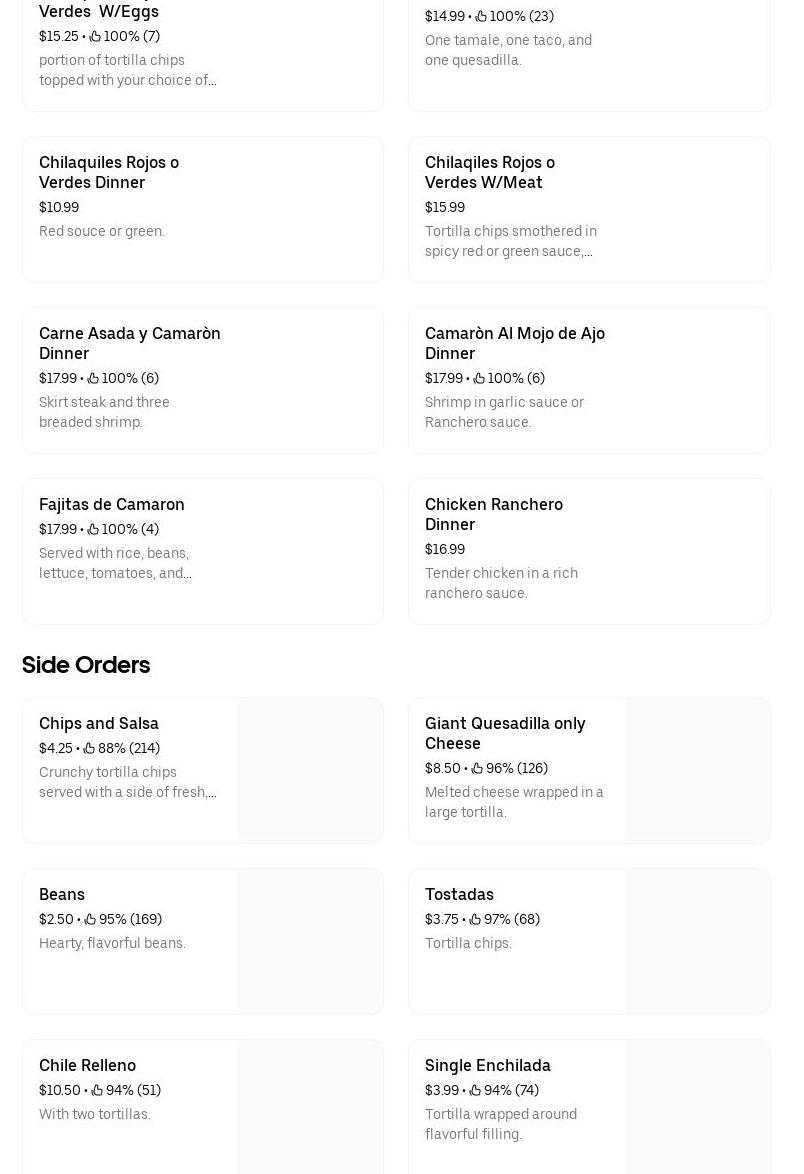
Task: Open Chilaqiles Rojos o Verdes W/Meat
Action: (490, 172)
